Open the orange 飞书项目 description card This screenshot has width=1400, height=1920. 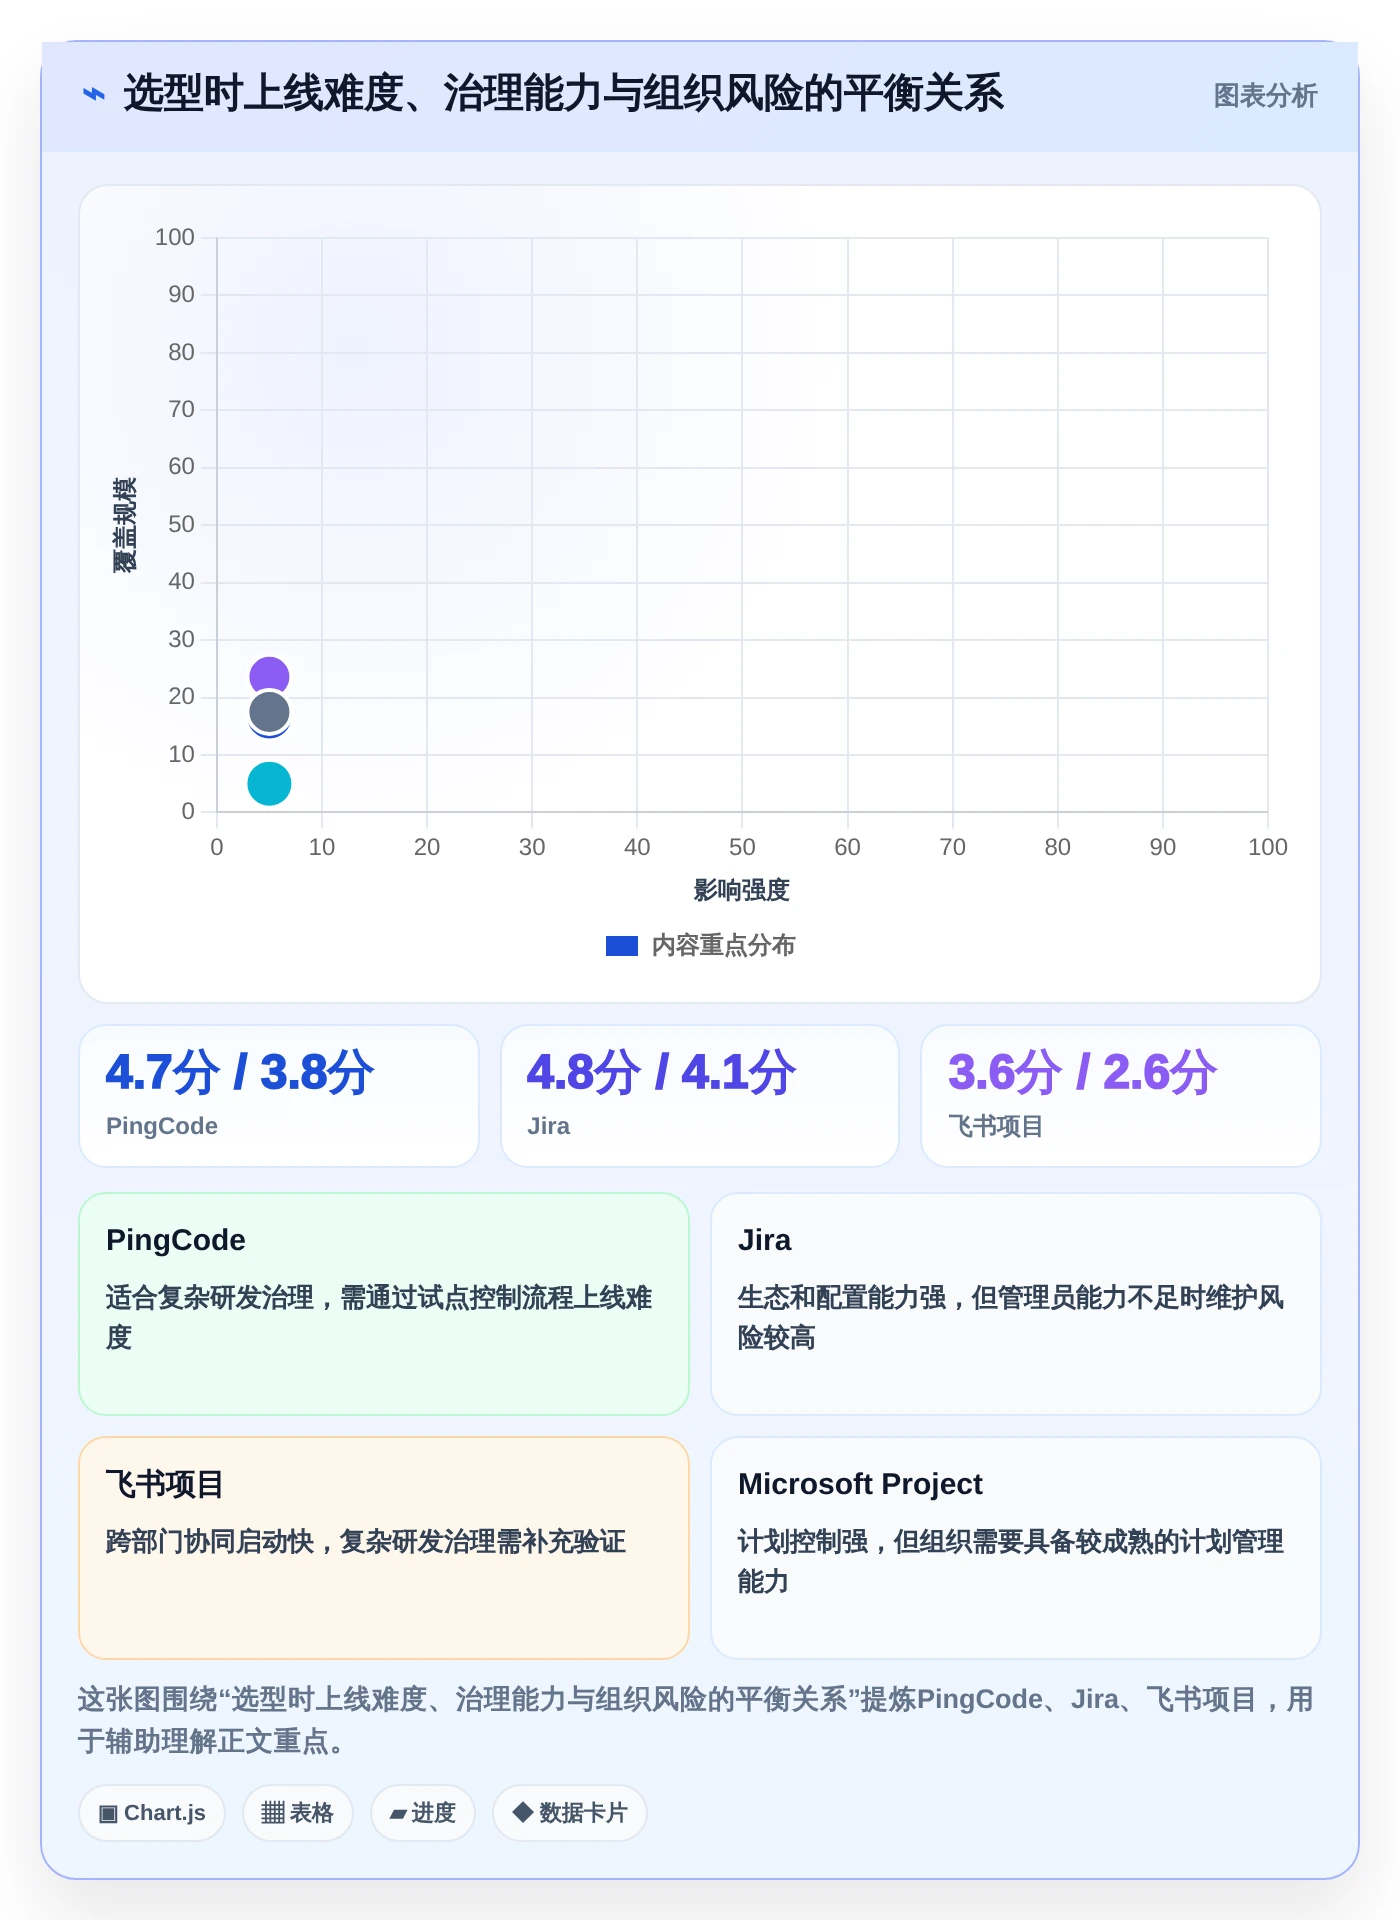click(x=384, y=1548)
